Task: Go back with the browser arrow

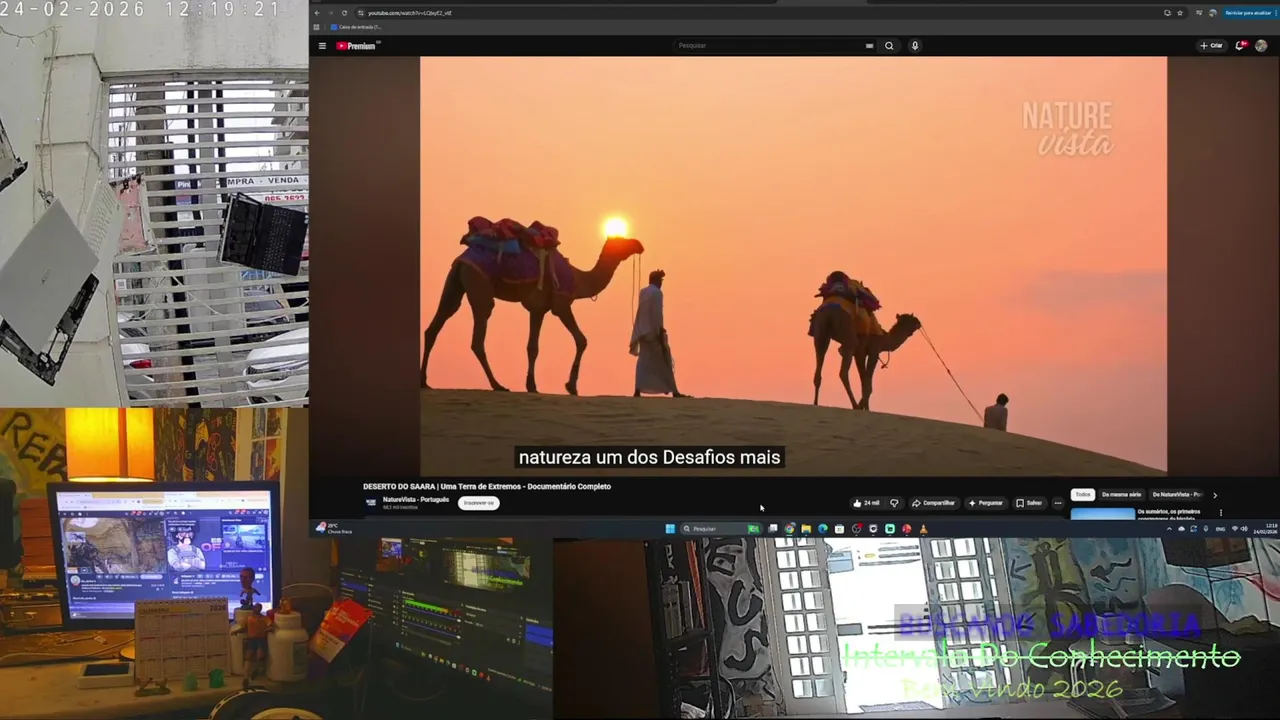Action: tap(318, 13)
